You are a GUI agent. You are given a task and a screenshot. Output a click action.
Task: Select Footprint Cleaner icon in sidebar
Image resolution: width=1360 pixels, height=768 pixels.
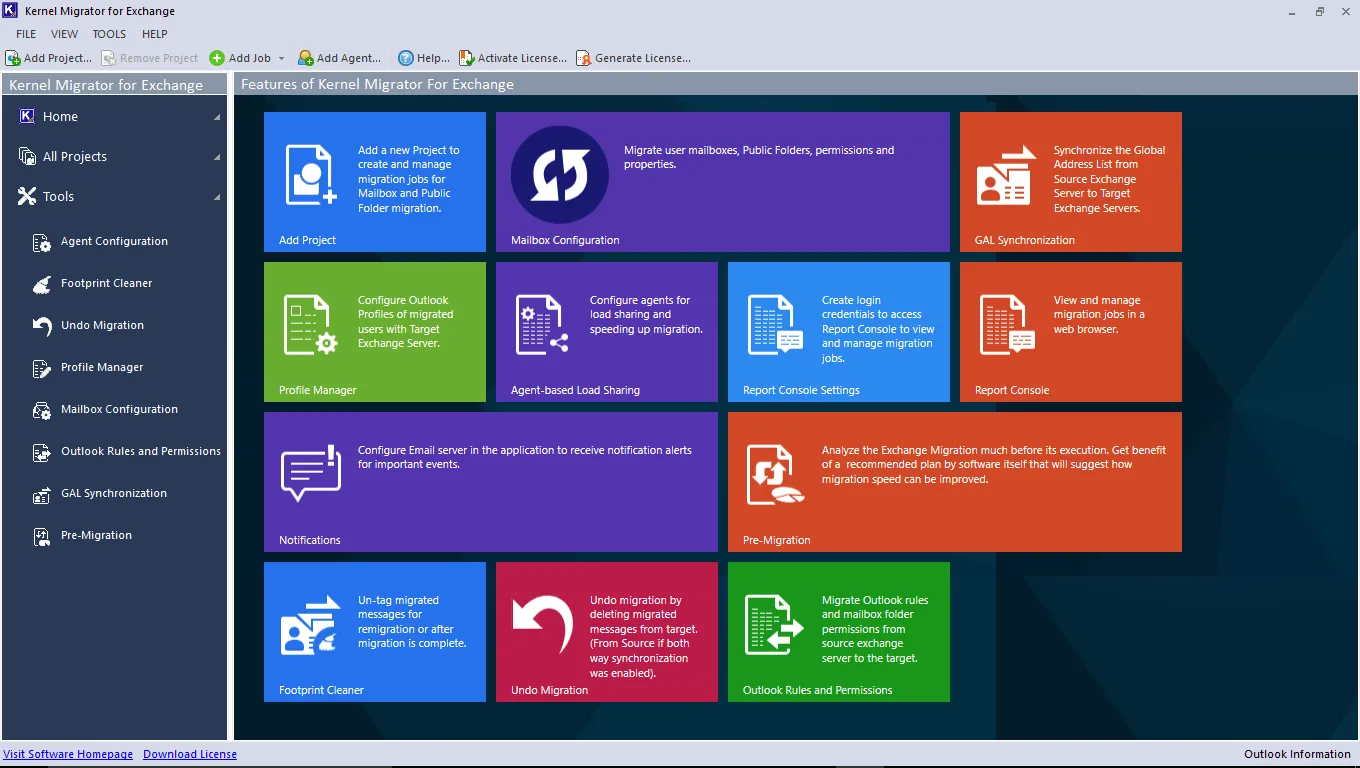42,284
